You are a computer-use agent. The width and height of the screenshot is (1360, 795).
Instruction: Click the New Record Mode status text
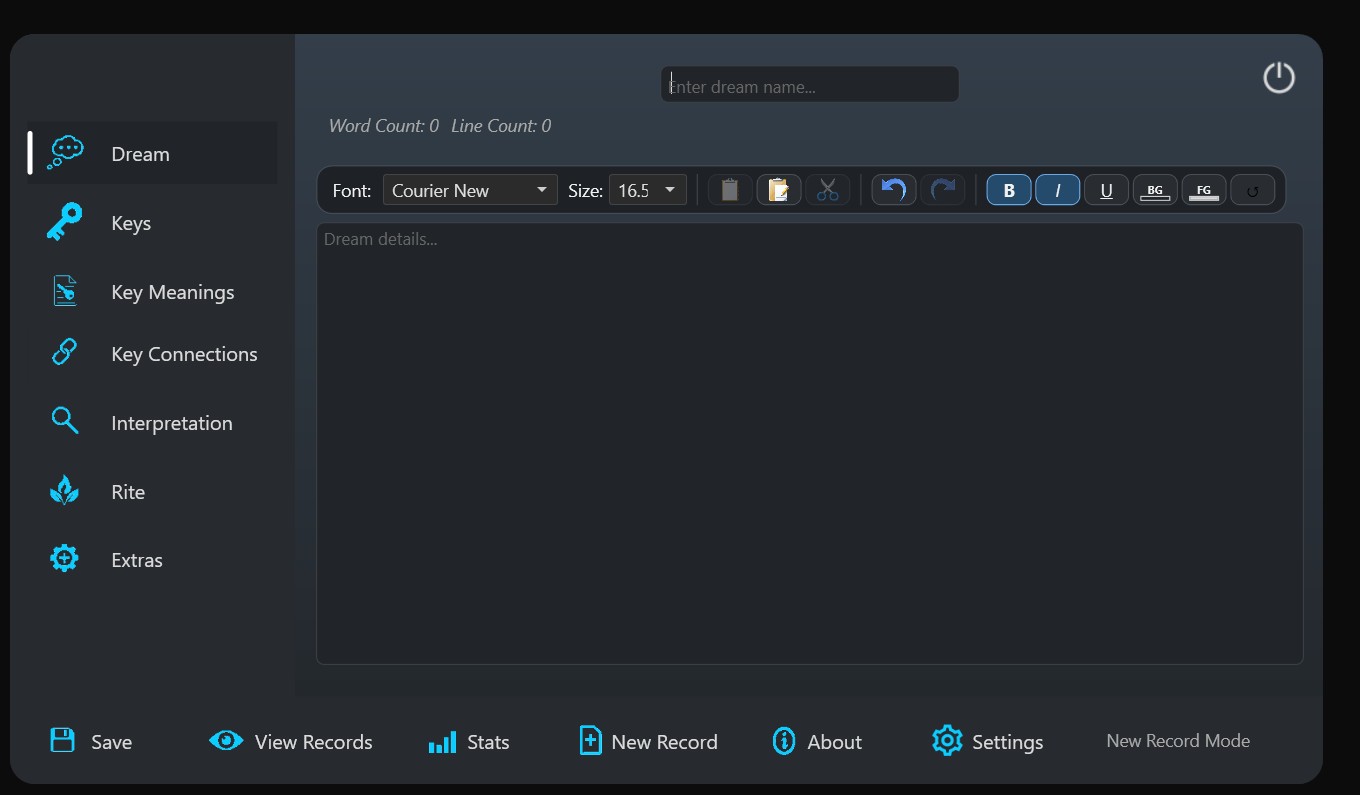coord(1178,741)
